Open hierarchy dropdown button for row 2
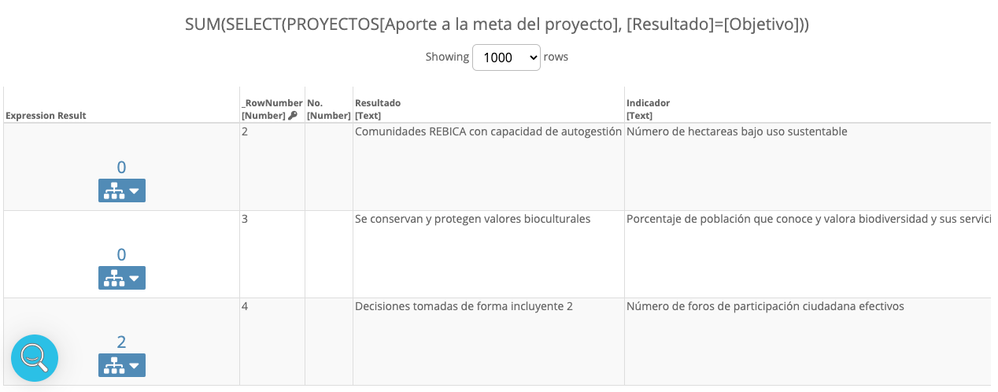This screenshot has width=998, height=392. (122, 190)
